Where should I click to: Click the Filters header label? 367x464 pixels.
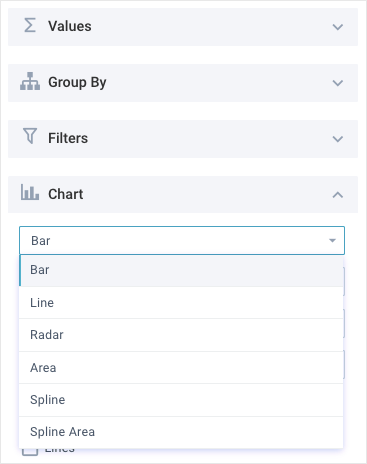coord(68,138)
